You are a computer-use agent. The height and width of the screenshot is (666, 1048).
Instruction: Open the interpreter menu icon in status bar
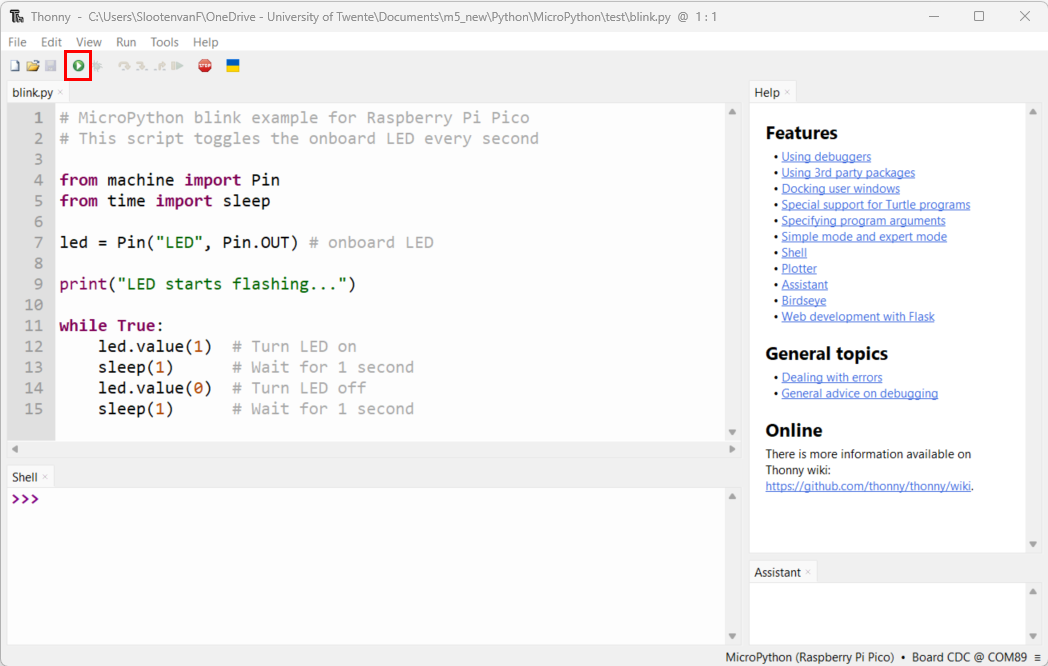(x=1037, y=657)
